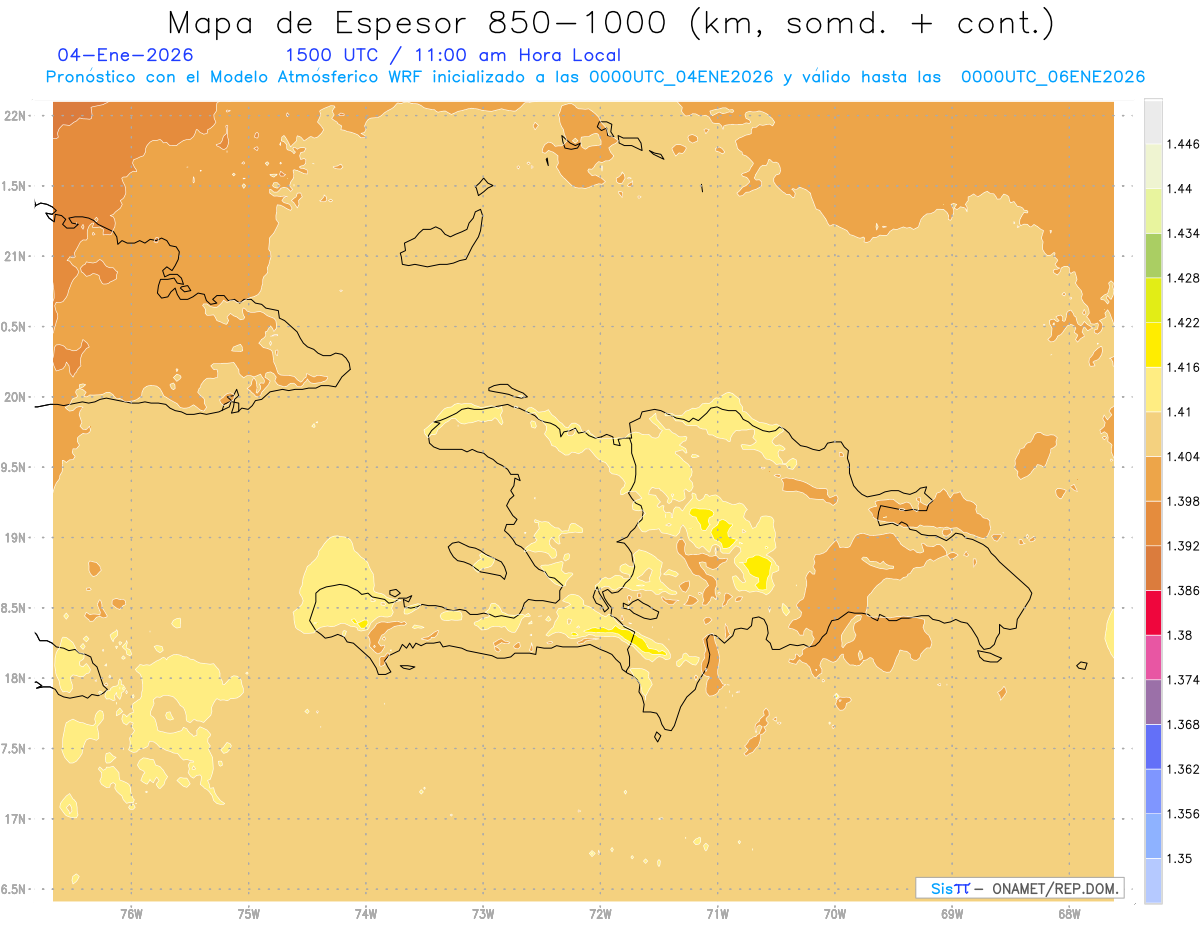Click the legend value 1.398
Image resolution: width=1200 pixels, height=927 pixels.
click(x=1182, y=501)
